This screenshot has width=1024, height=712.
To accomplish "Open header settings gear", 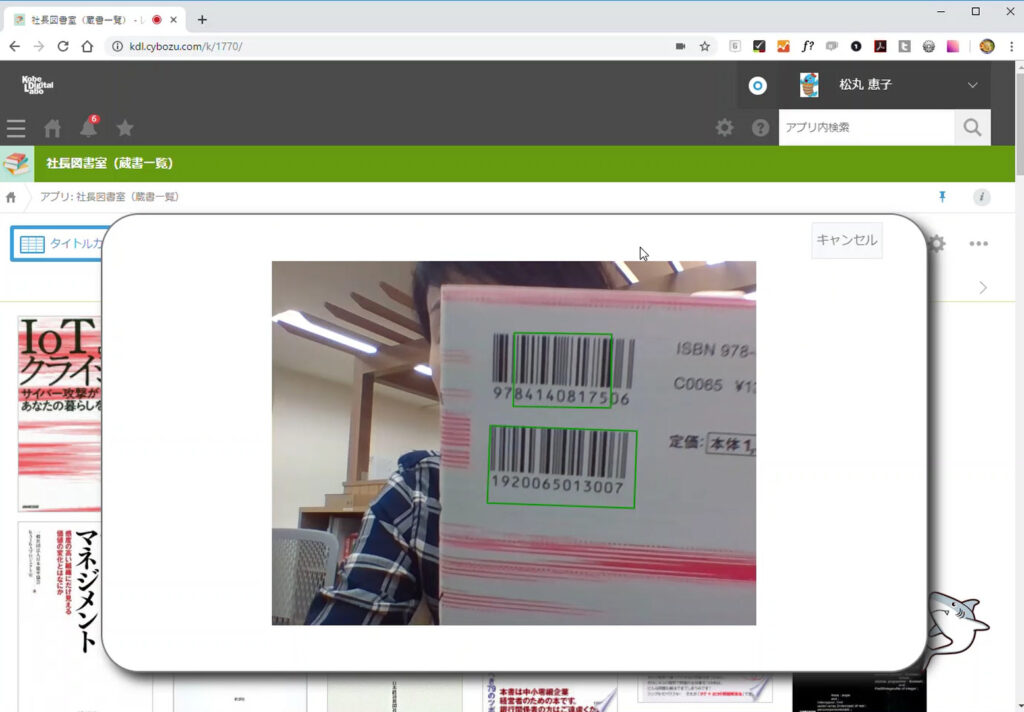I will coord(724,127).
